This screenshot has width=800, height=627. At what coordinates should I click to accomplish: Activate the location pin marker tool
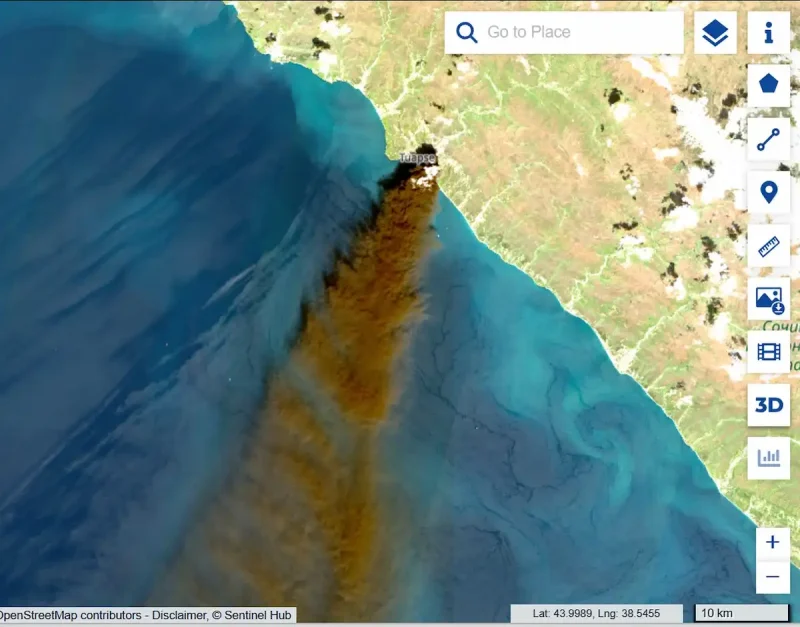(x=768, y=192)
